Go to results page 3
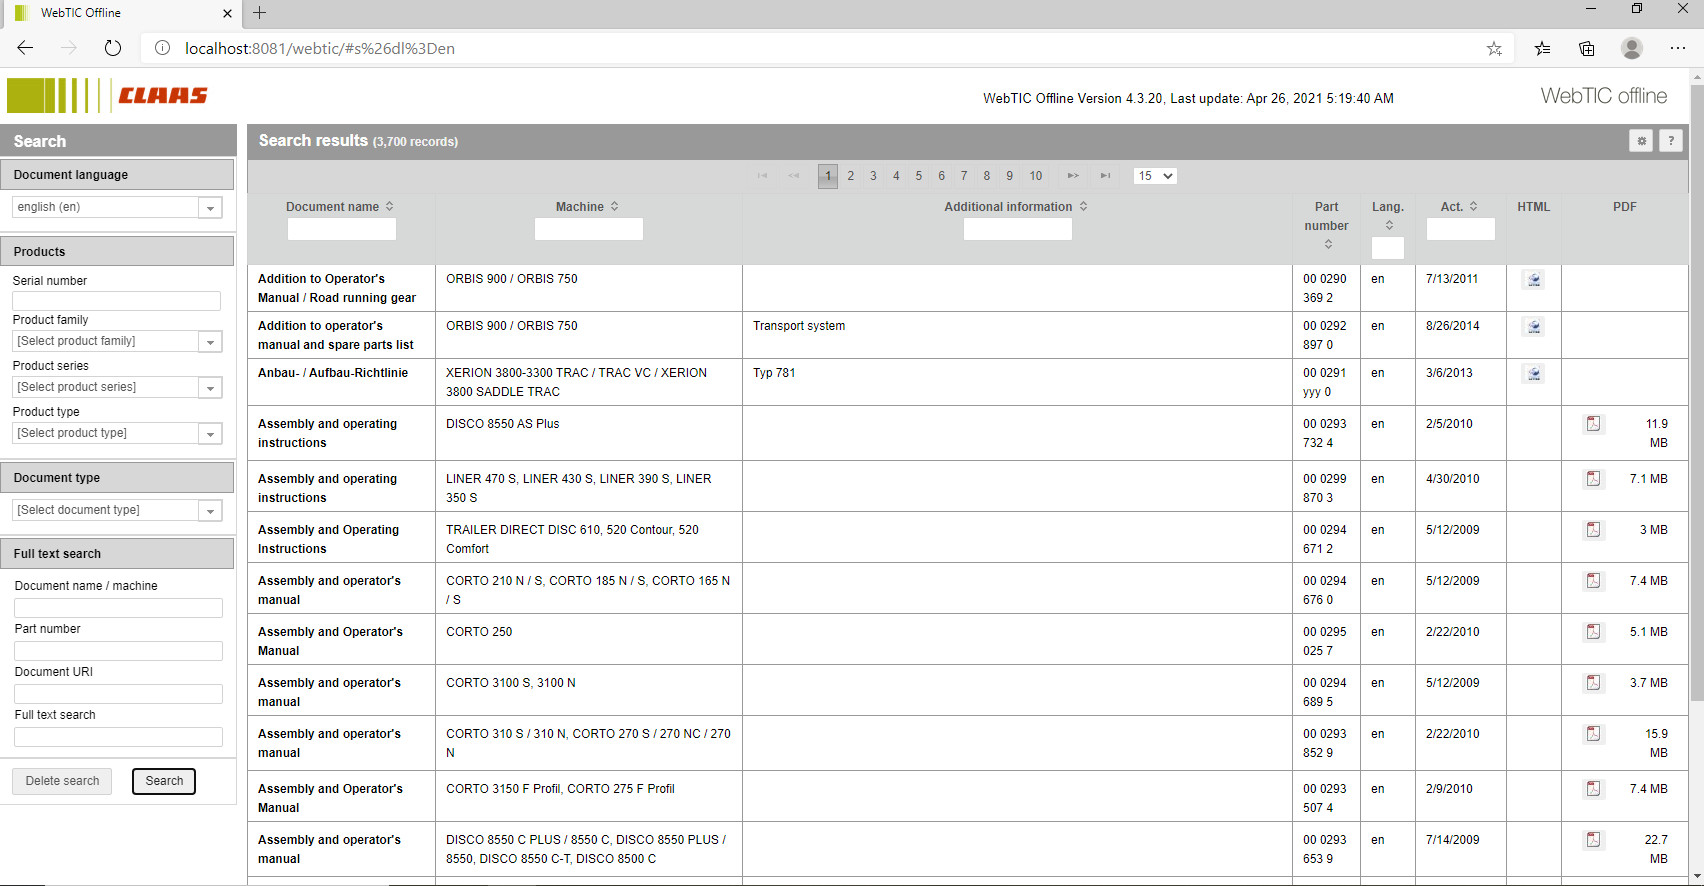1704x886 pixels. (873, 176)
